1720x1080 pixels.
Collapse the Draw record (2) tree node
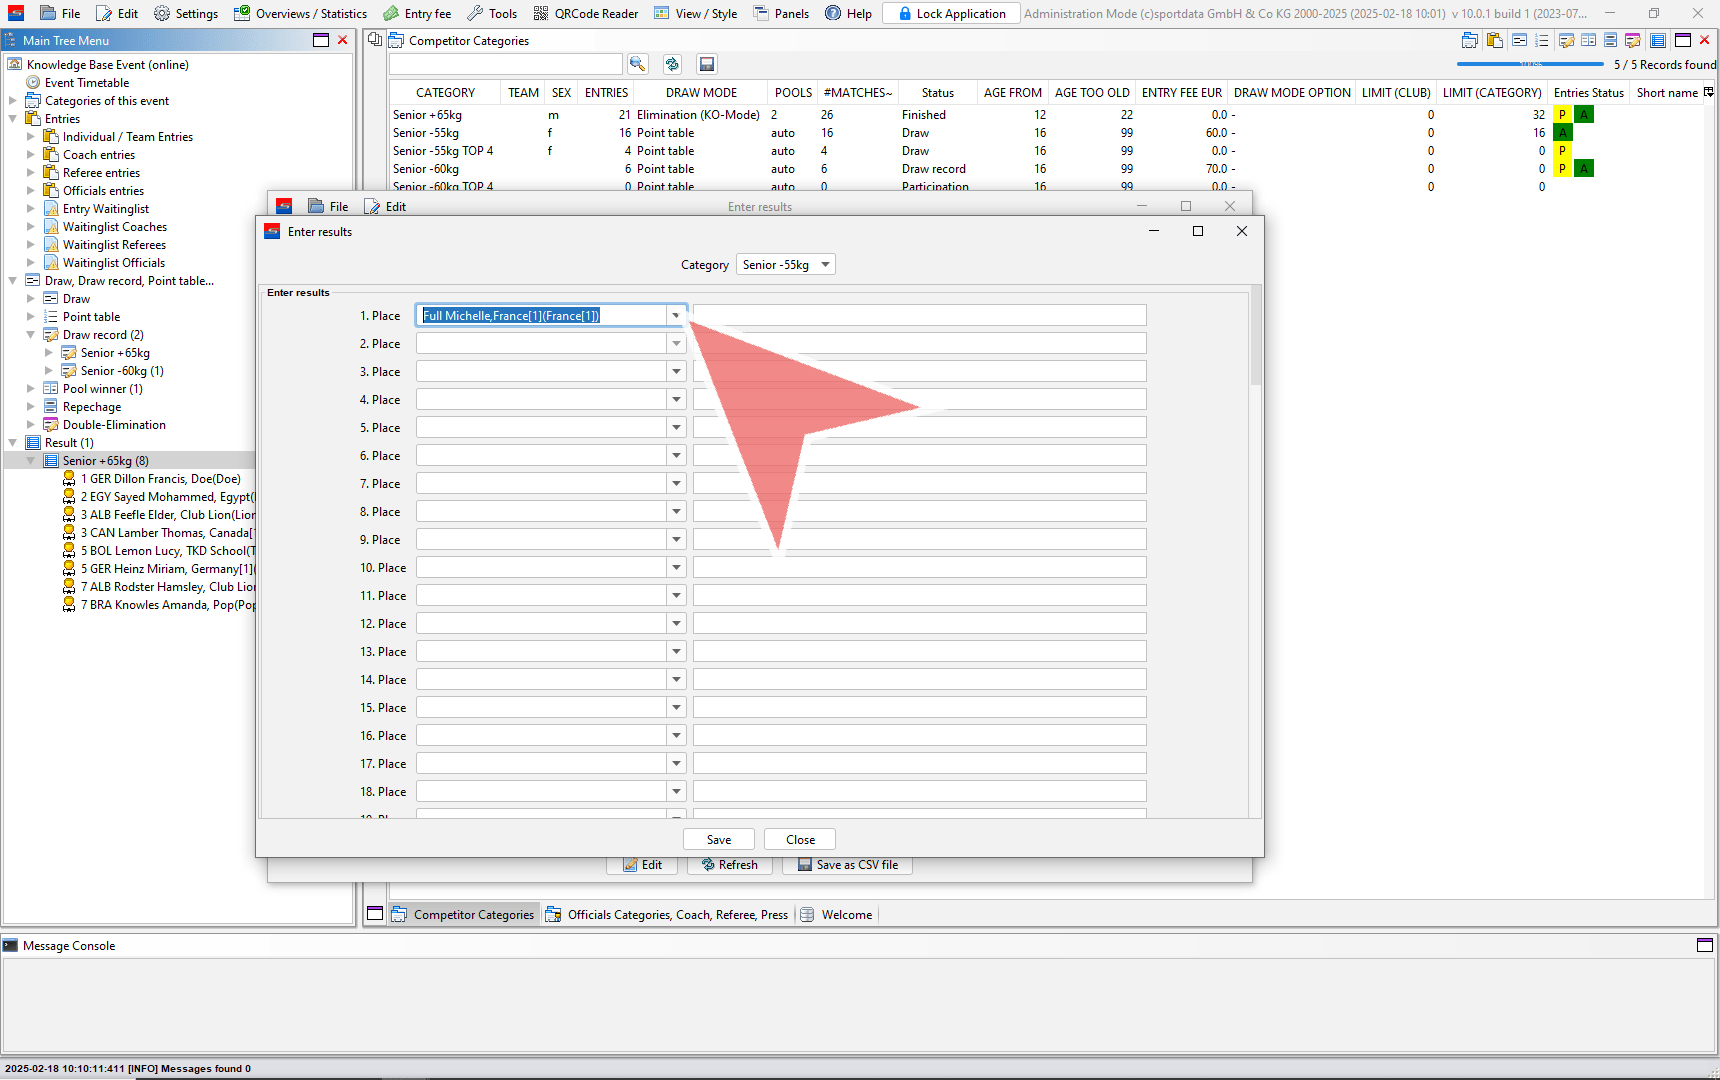(x=31, y=335)
